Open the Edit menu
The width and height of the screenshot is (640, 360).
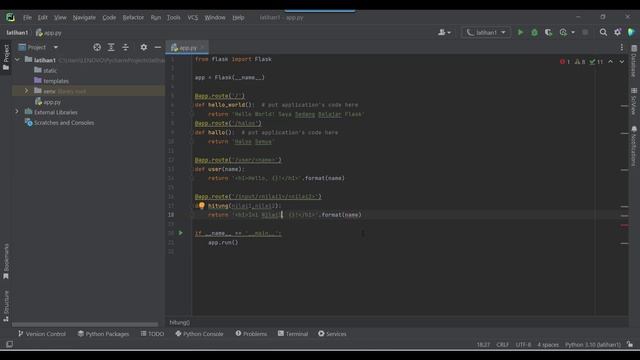pos(42,18)
